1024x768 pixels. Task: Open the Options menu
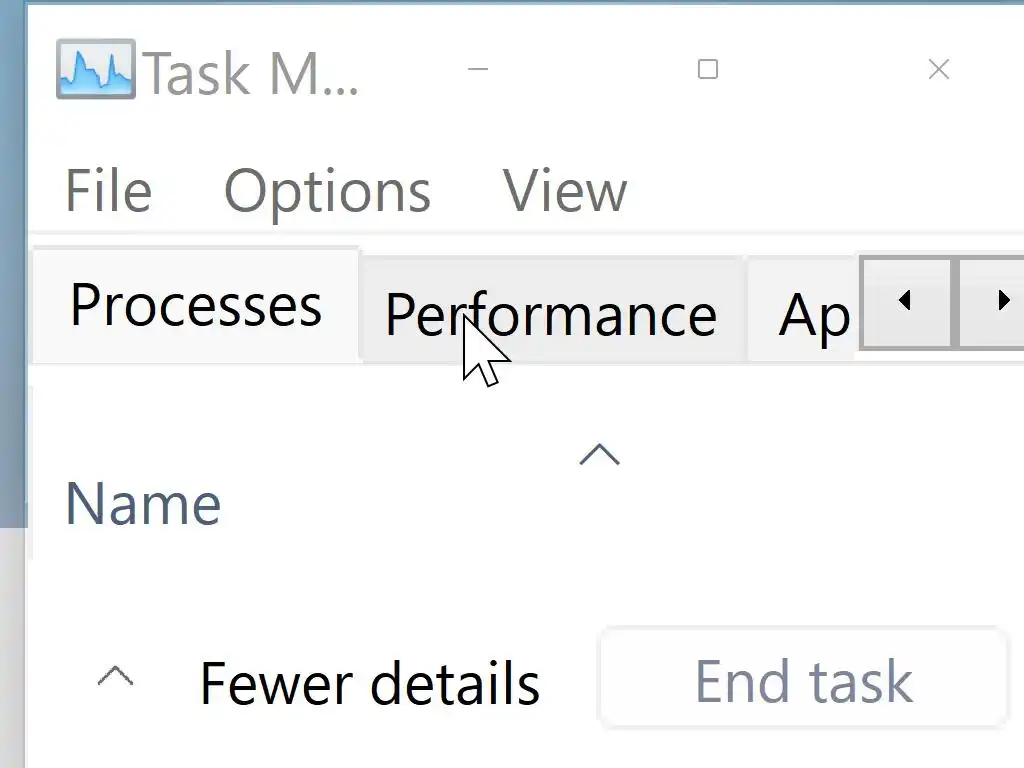coord(327,190)
